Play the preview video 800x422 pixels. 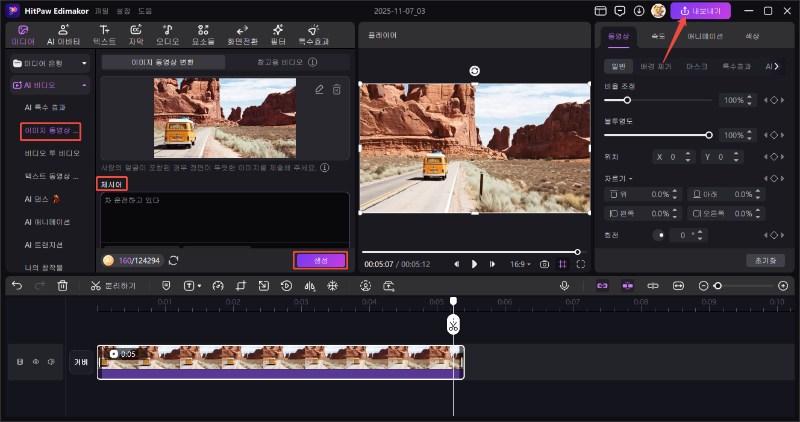pyautogui.click(x=474, y=264)
